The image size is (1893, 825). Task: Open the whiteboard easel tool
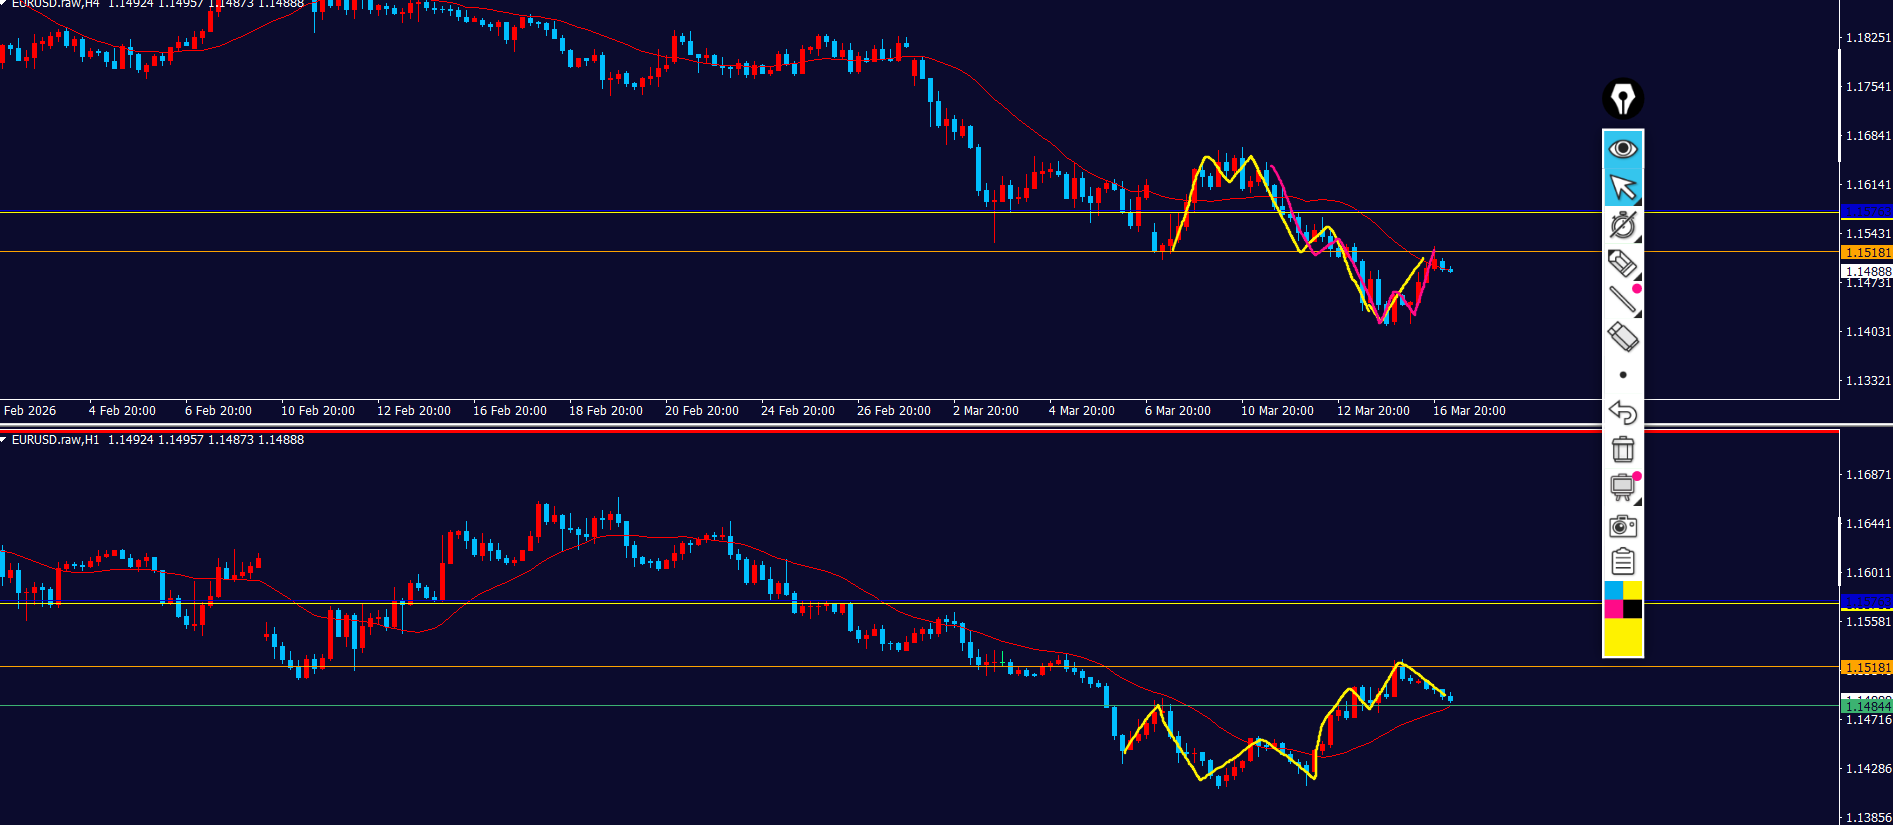(1622, 488)
